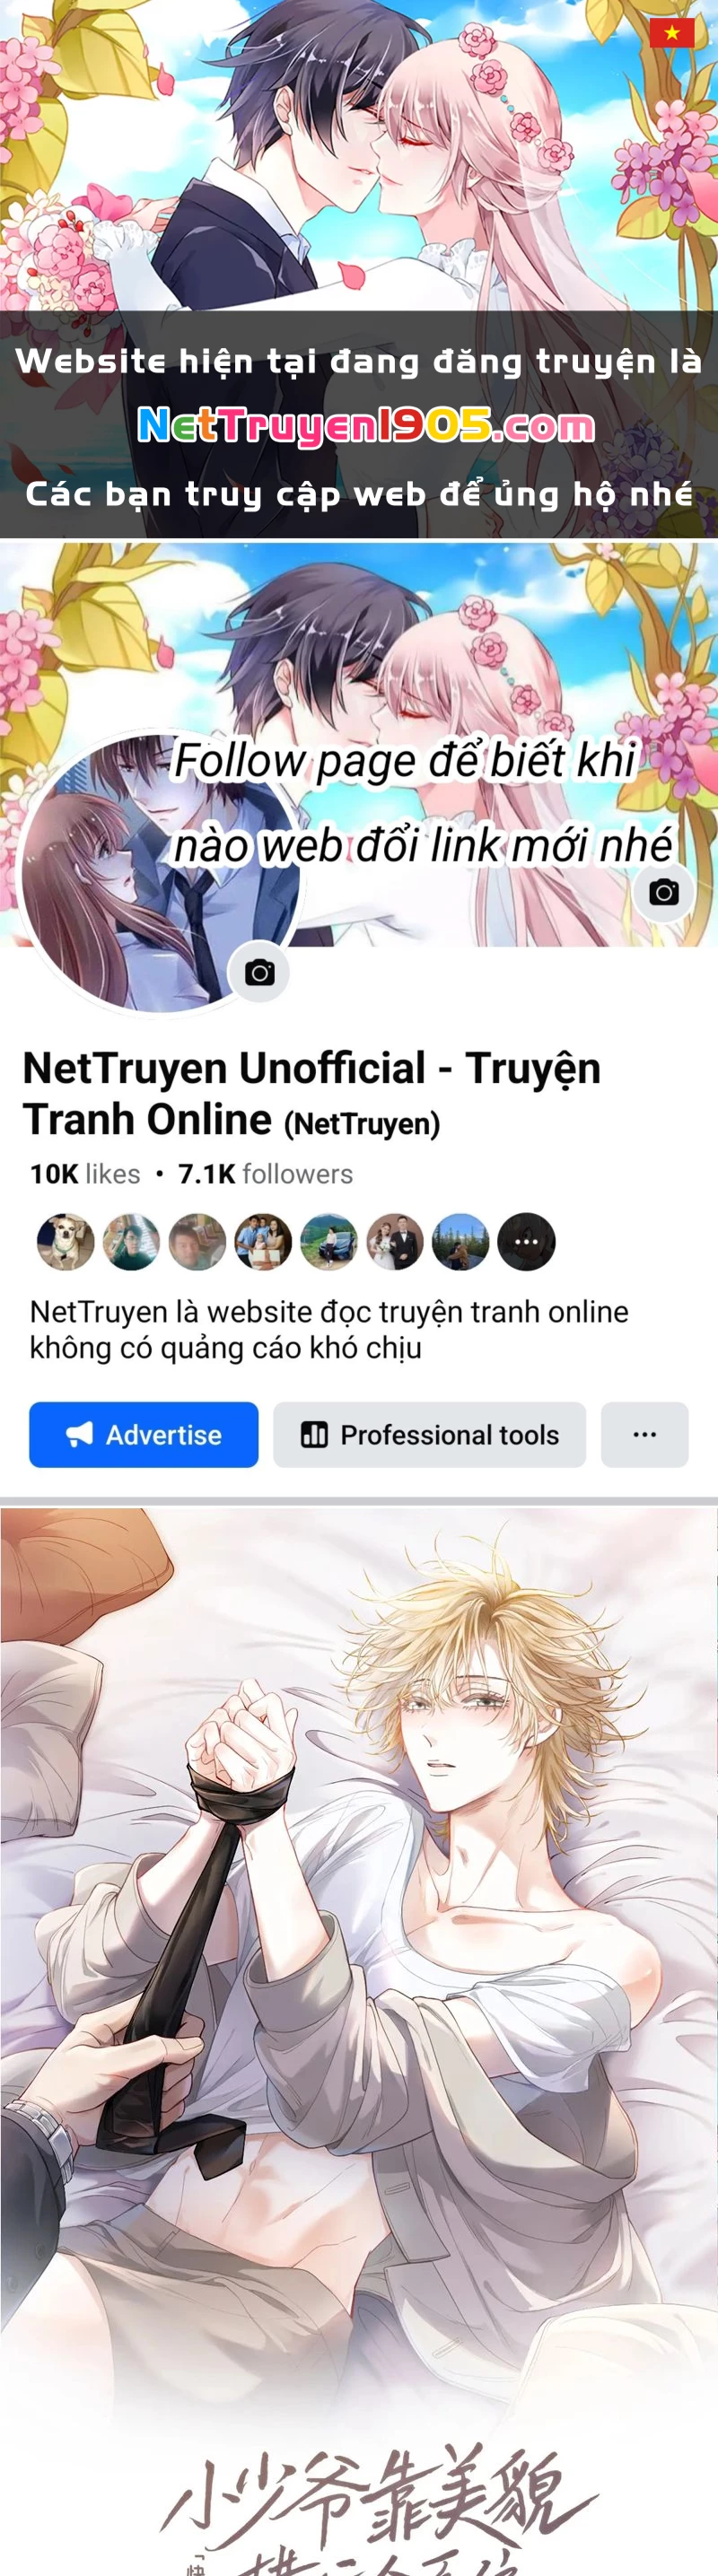The image size is (718, 2576).
Task: Open the dog avatar follower profile
Action: (66, 1242)
